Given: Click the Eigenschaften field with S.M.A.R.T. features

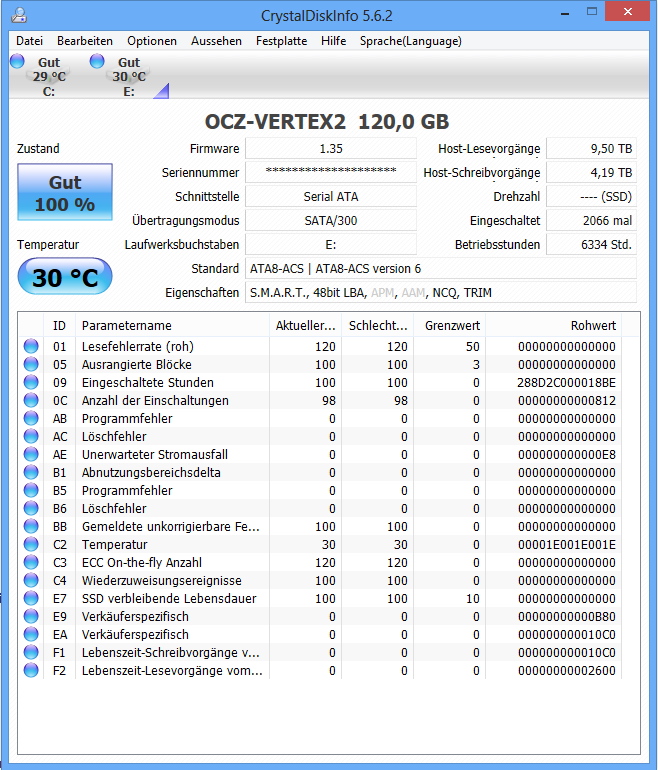Looking at the screenshot, I should [x=441, y=293].
